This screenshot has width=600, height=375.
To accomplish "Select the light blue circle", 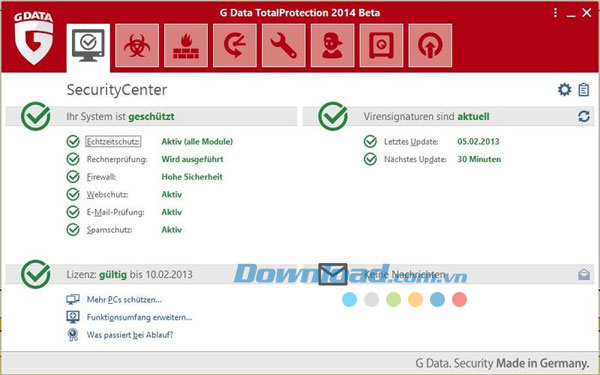I will point(349,299).
